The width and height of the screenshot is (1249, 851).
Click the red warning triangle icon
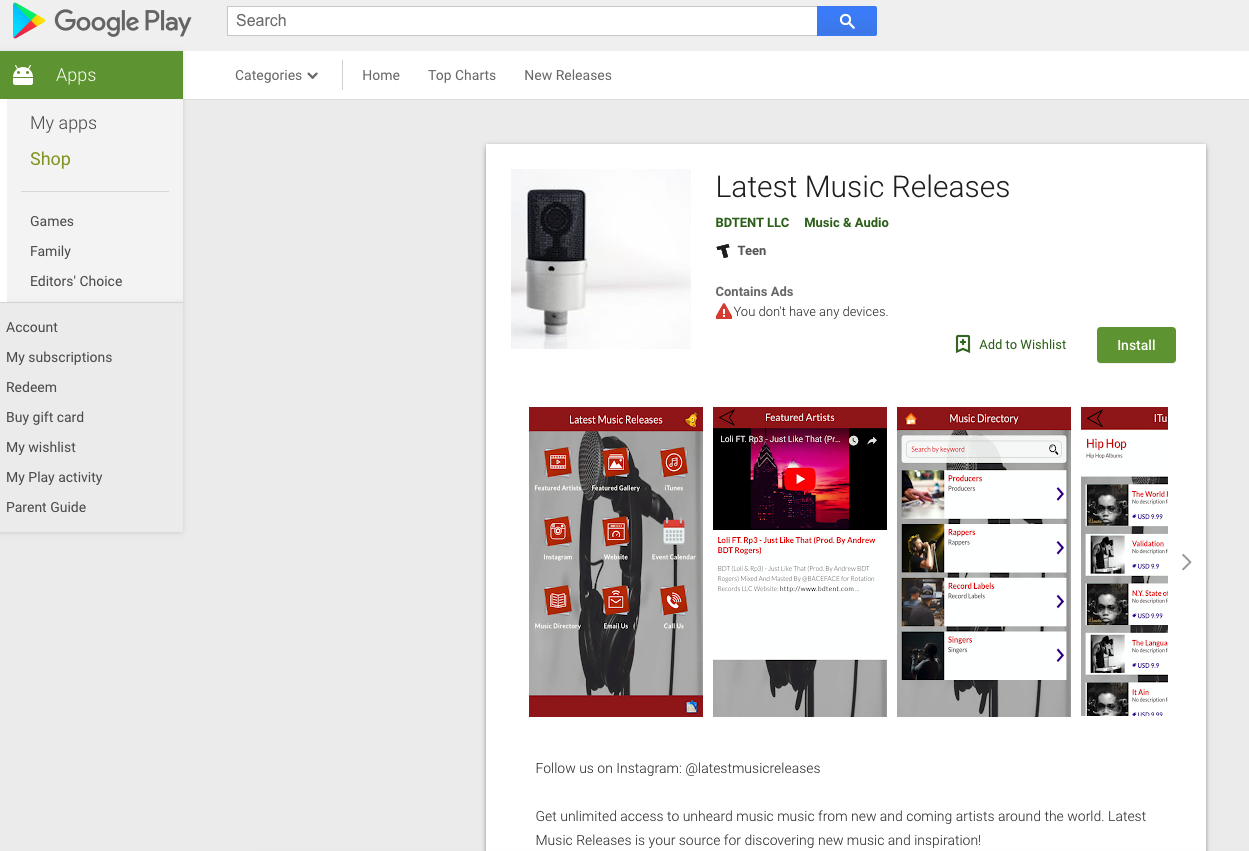(x=724, y=312)
